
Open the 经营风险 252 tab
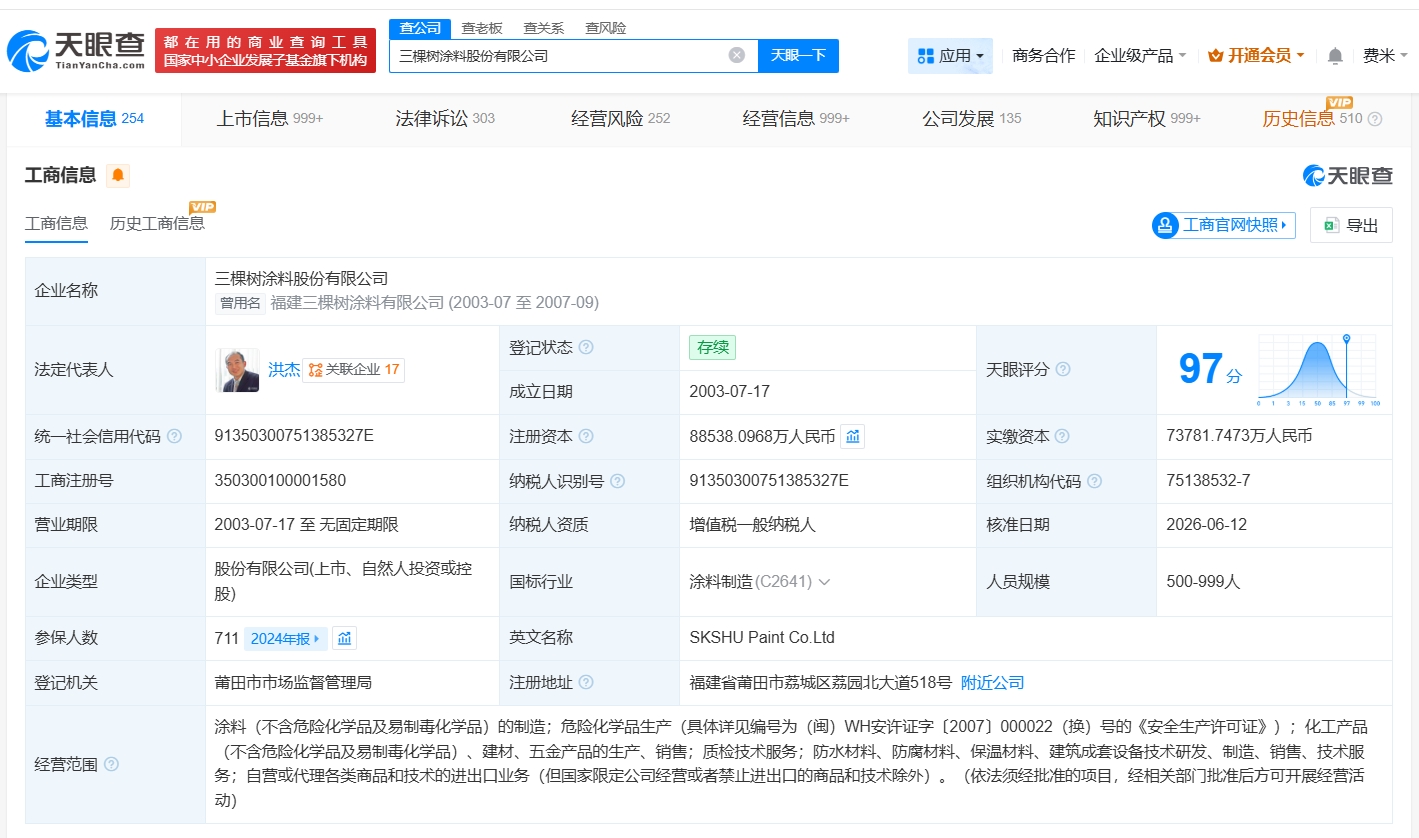pos(621,119)
